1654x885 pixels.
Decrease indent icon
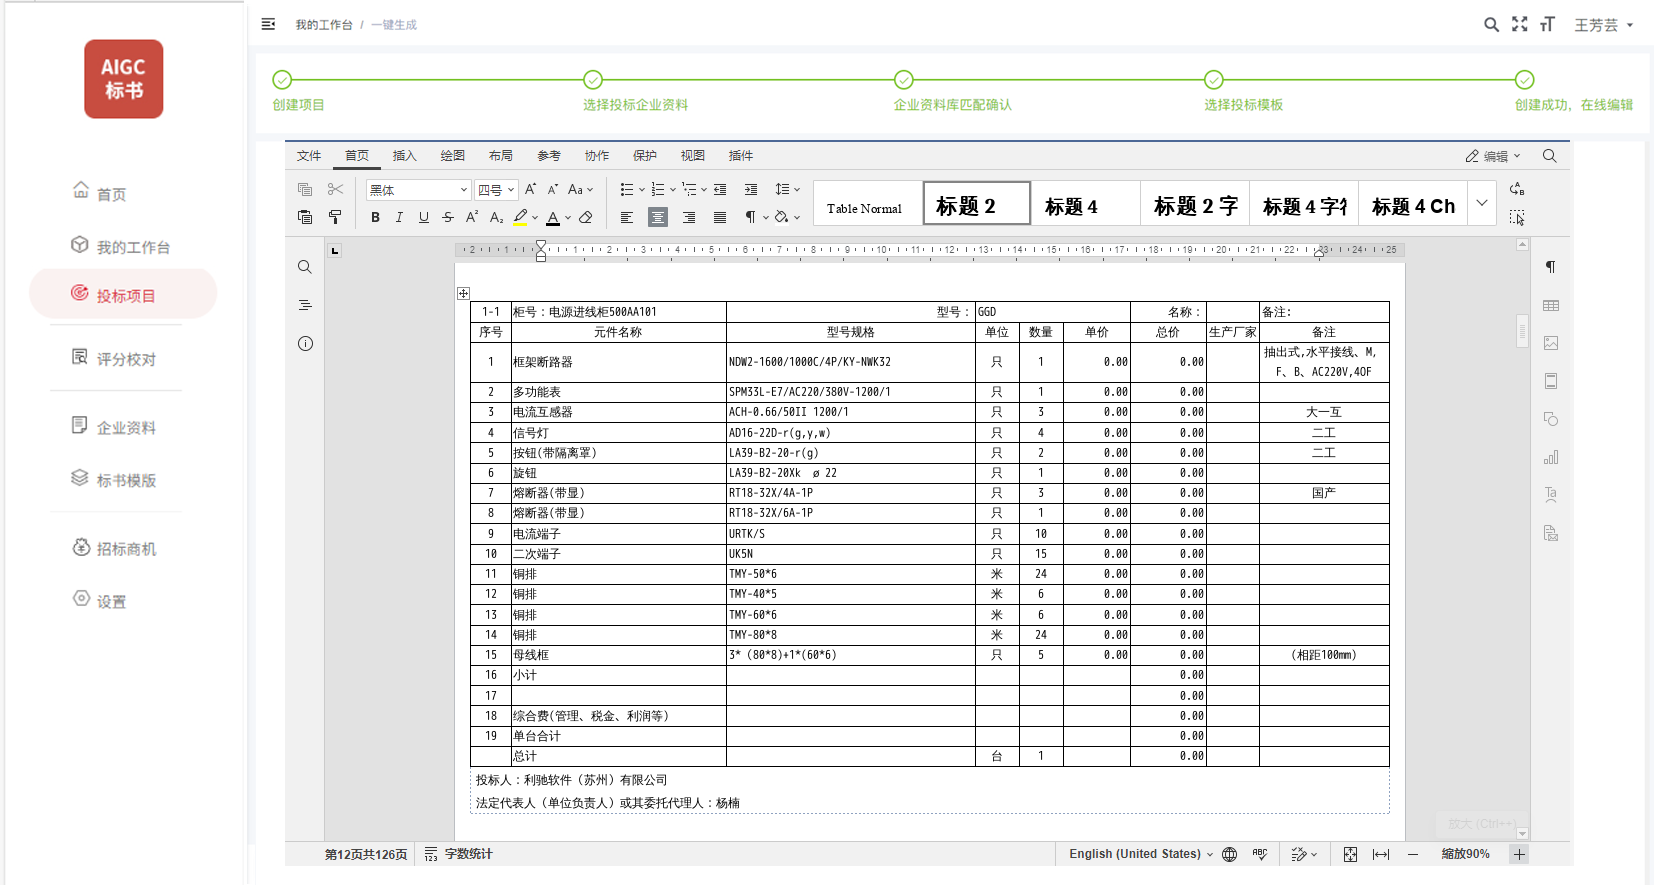coord(720,189)
